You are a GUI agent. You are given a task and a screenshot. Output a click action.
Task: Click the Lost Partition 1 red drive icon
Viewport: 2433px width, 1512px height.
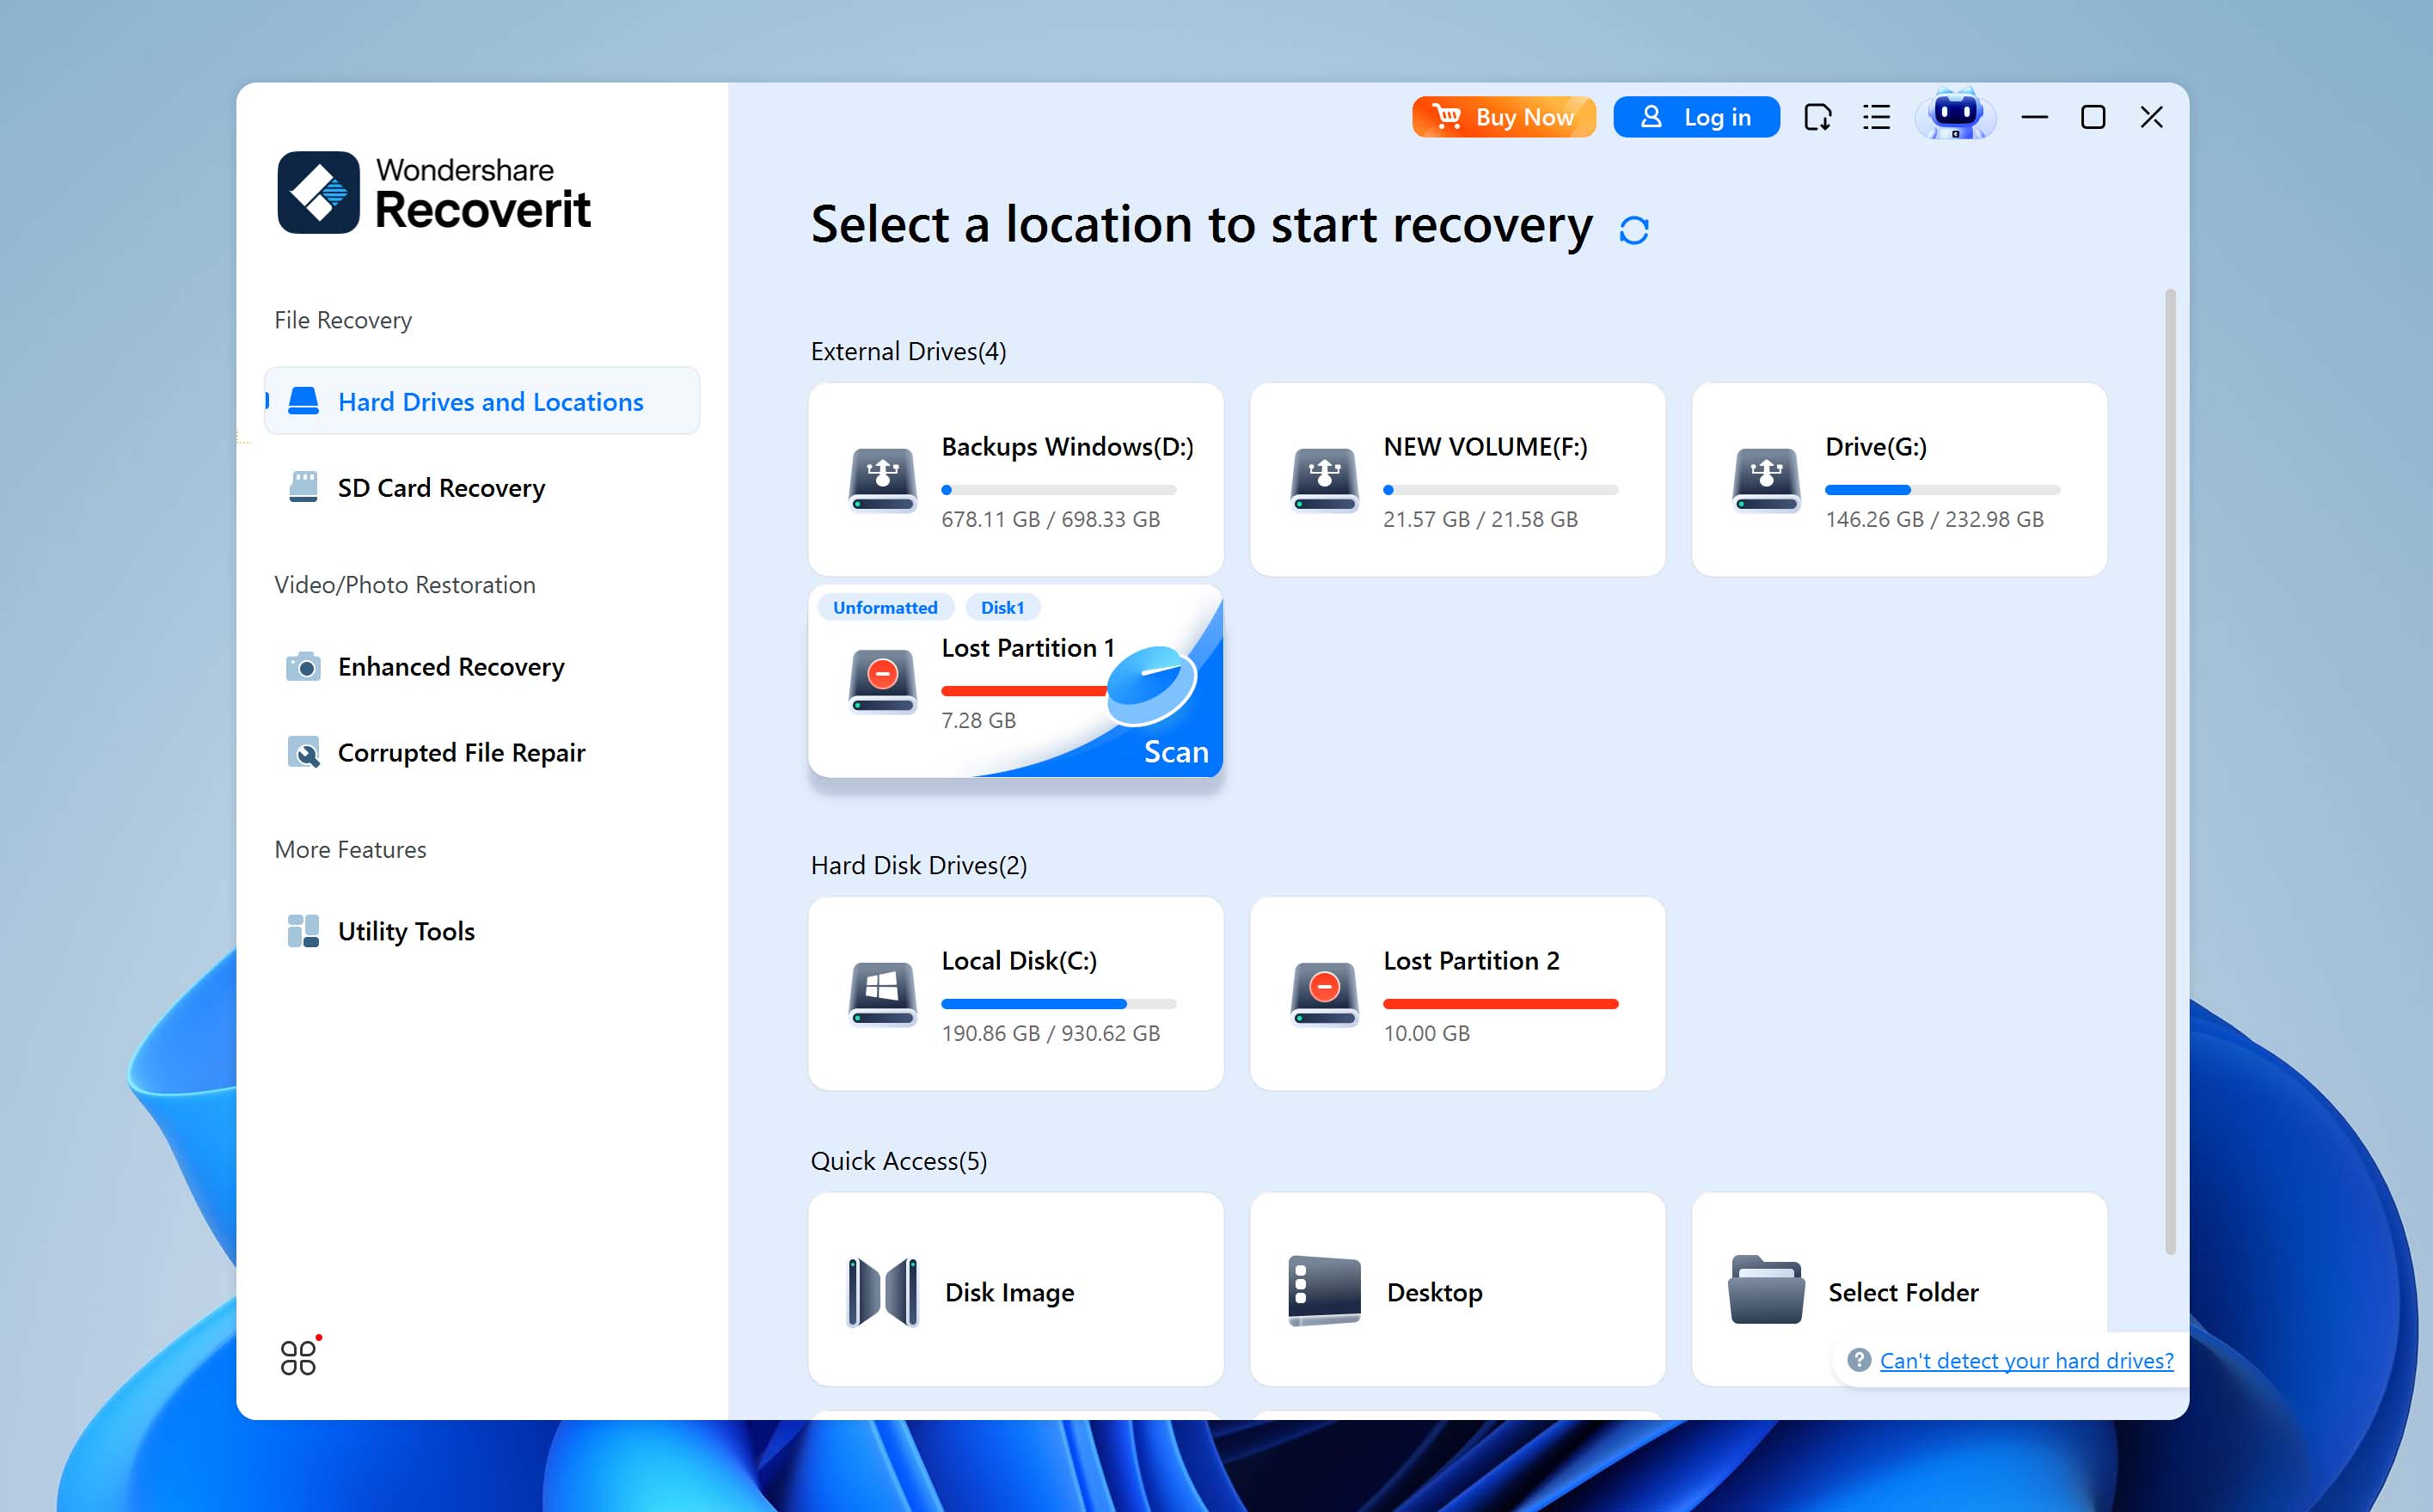pyautogui.click(x=882, y=681)
